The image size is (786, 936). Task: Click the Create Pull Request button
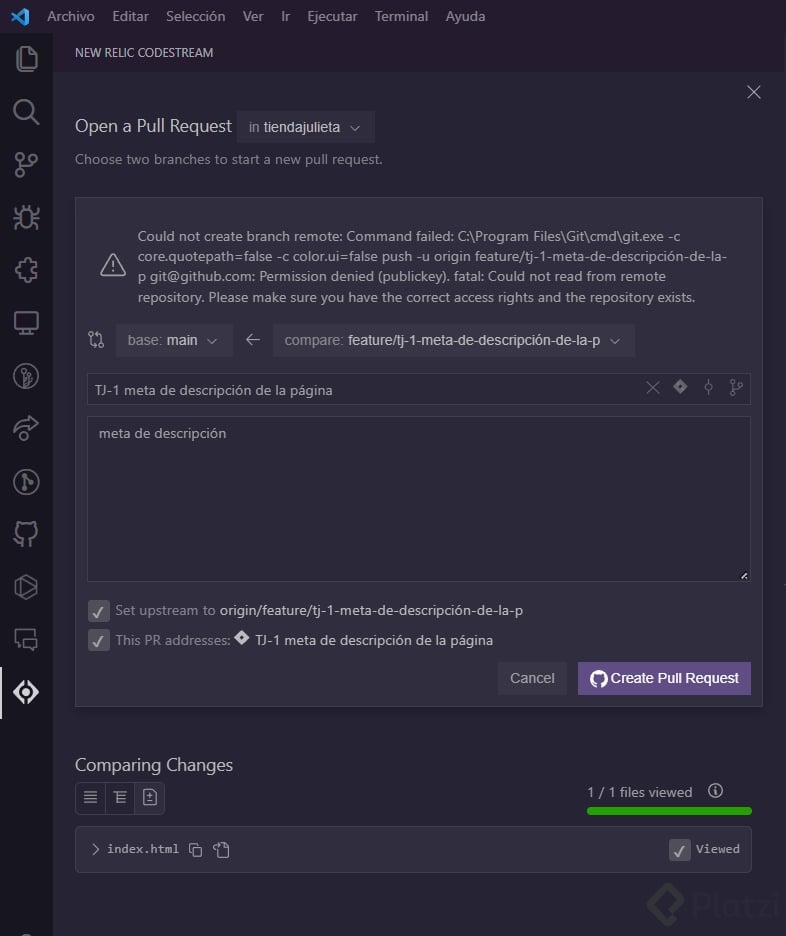(664, 678)
